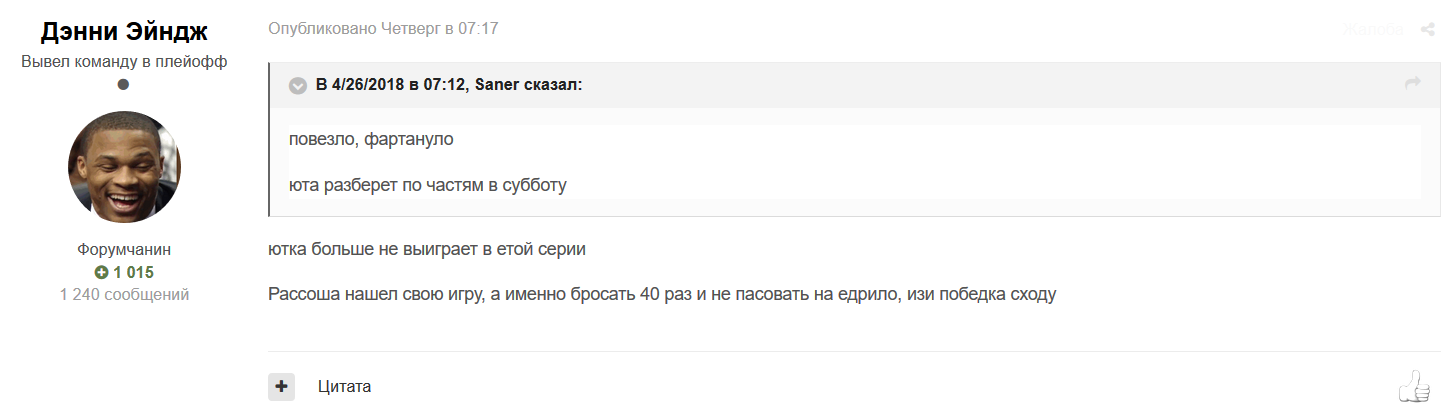Like the post with thumbs-up icon
Image resolution: width=1447 pixels, height=420 pixels.
(1415, 386)
